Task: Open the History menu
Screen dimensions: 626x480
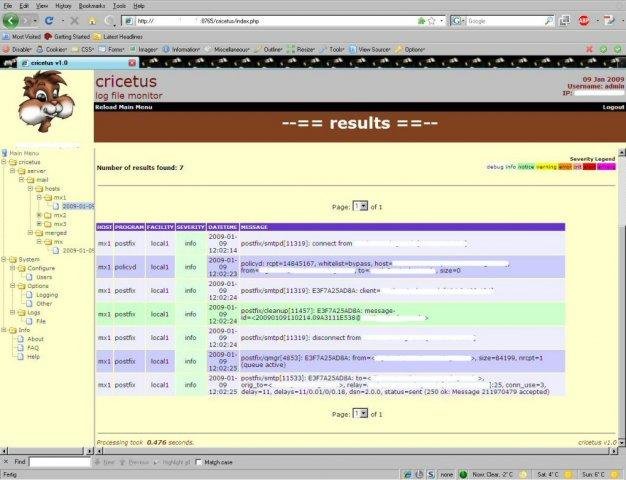Action: coord(63,6)
